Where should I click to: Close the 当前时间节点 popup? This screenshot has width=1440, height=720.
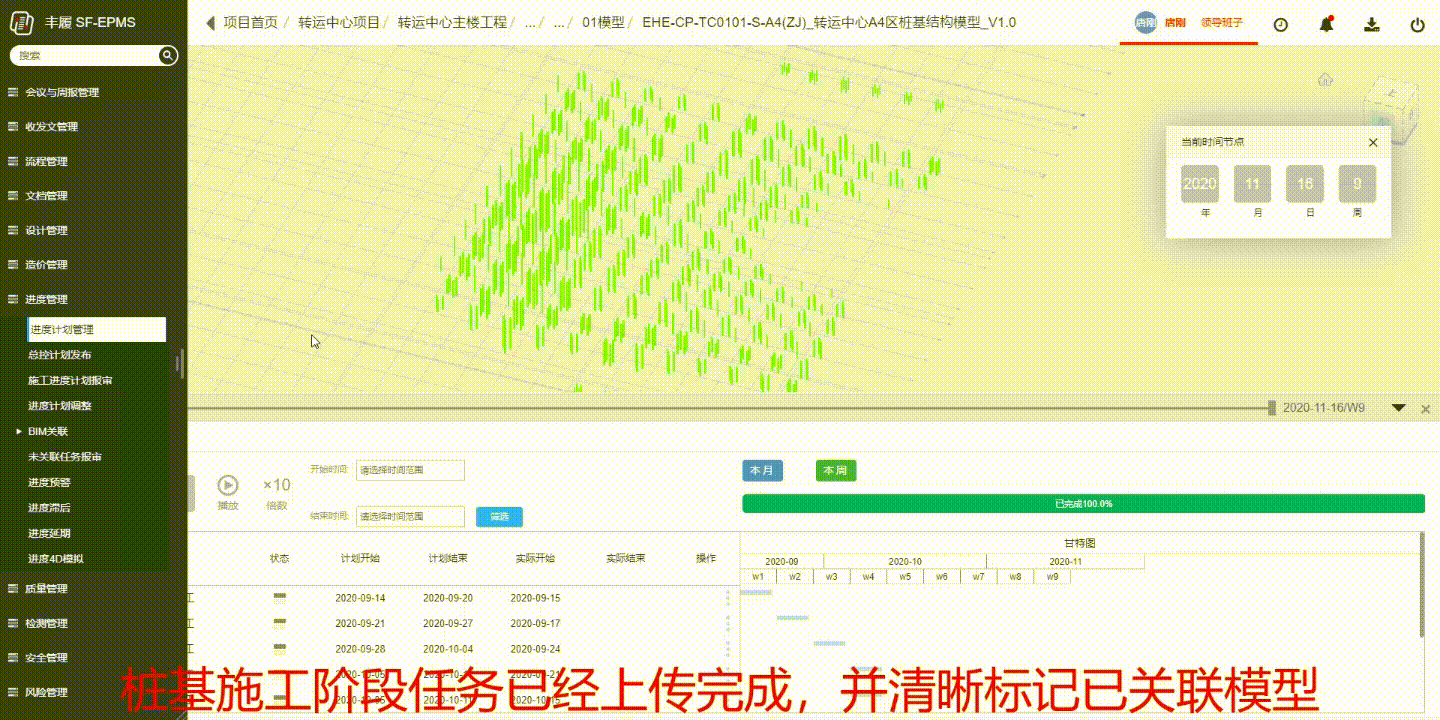click(1373, 143)
